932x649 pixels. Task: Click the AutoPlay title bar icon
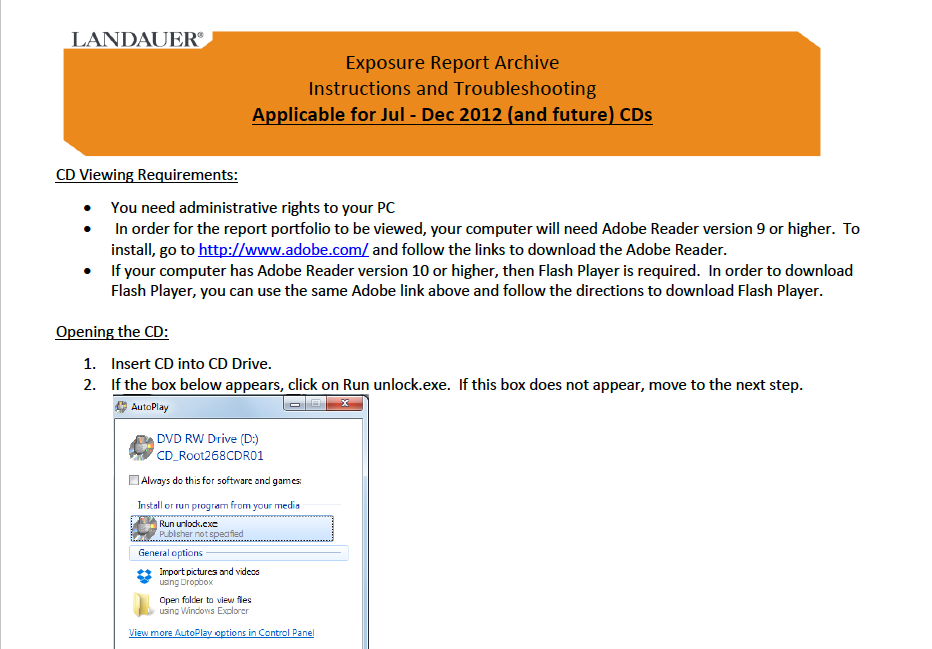122,406
